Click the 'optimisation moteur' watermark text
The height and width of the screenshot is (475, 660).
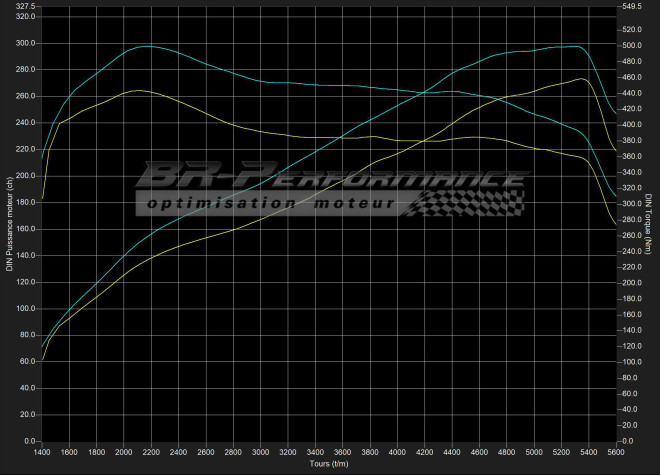pyautogui.click(x=272, y=204)
